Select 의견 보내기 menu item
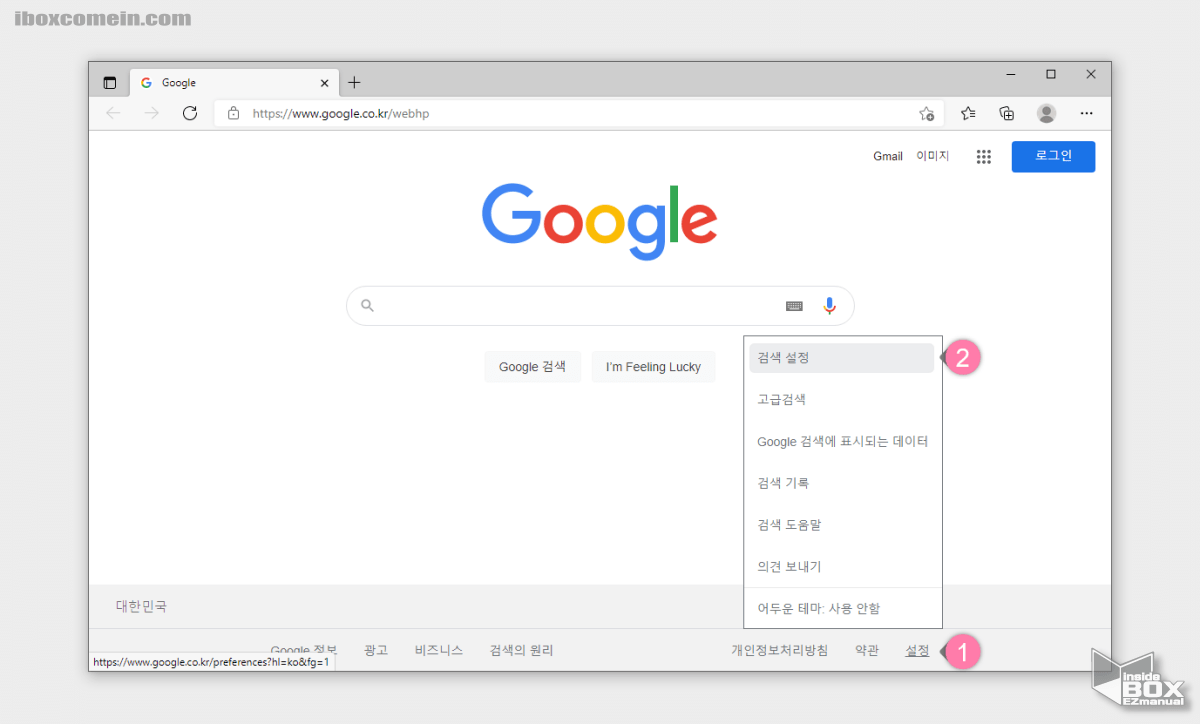The width and height of the screenshot is (1200, 724). point(843,567)
